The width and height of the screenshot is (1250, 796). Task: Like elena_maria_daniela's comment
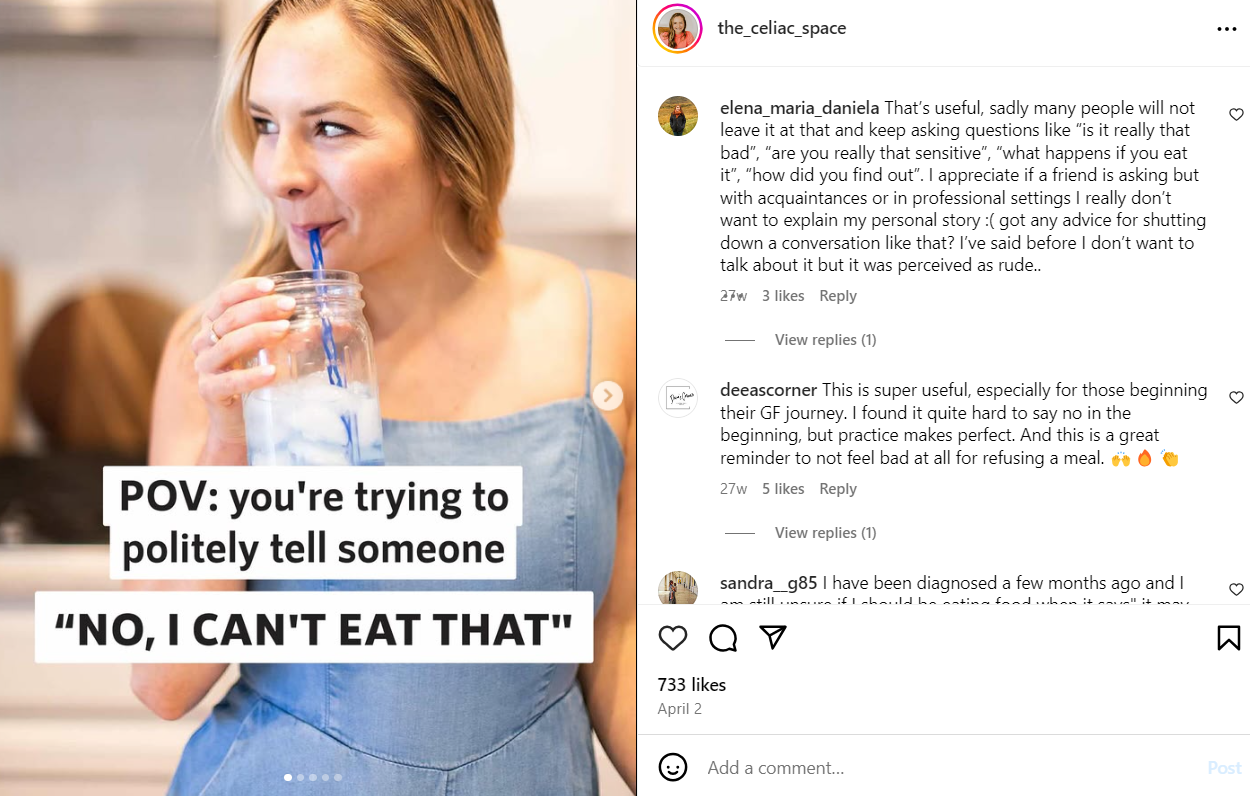point(1236,115)
